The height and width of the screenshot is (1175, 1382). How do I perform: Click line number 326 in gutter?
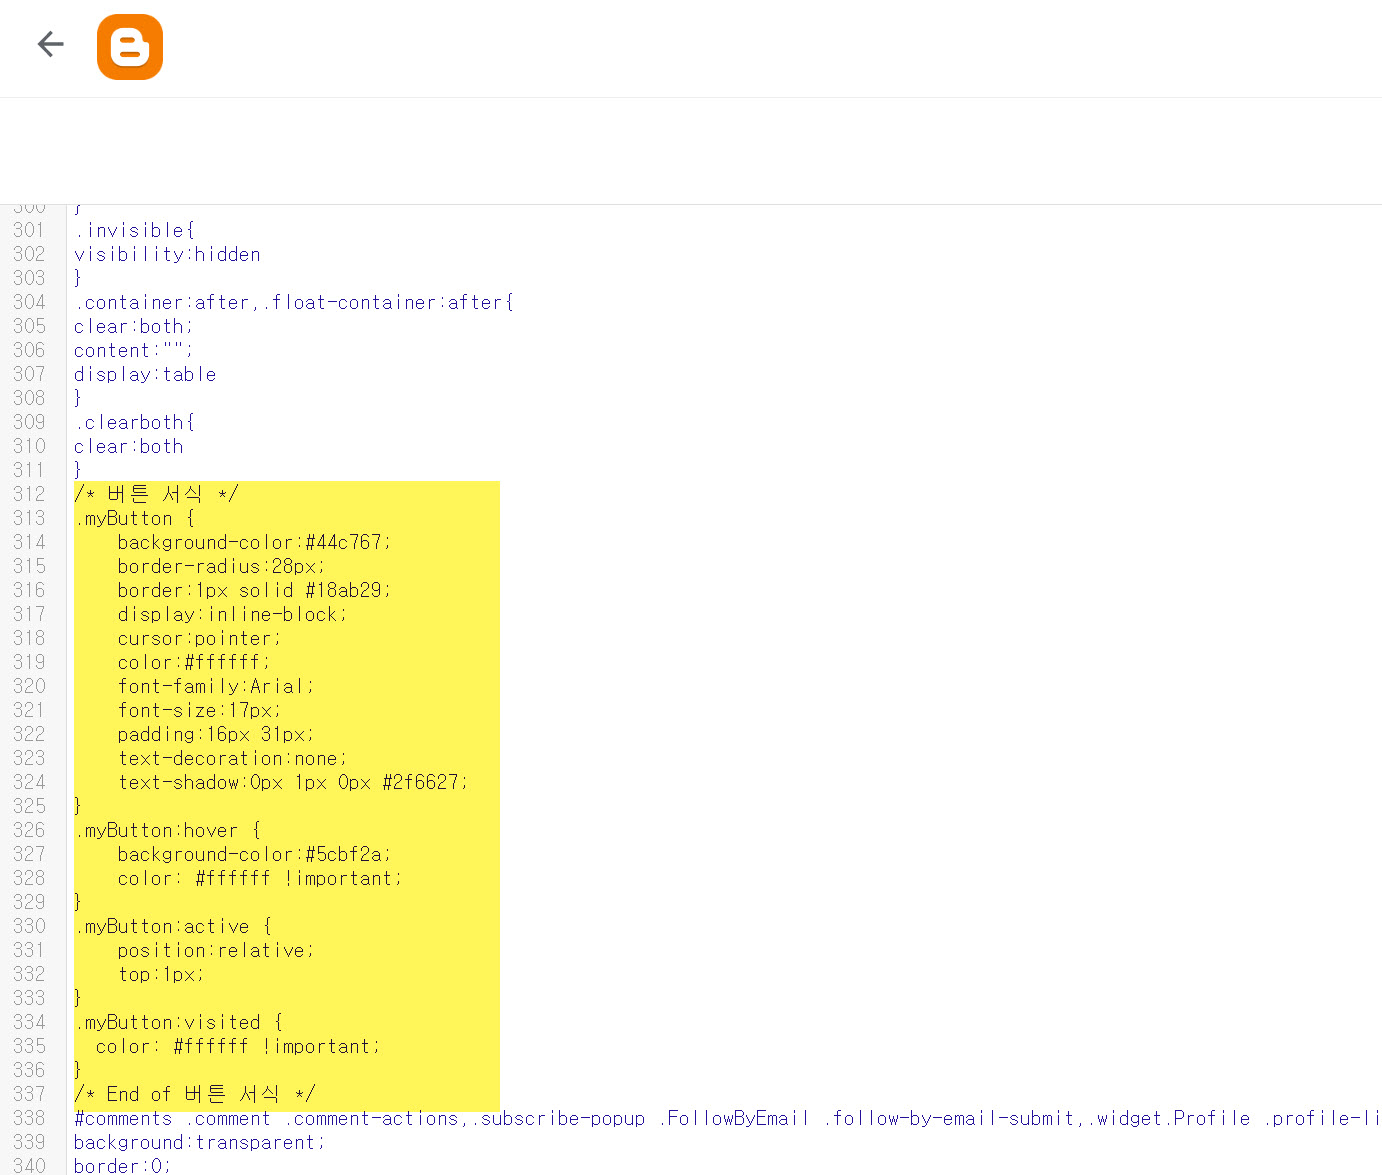(x=29, y=830)
